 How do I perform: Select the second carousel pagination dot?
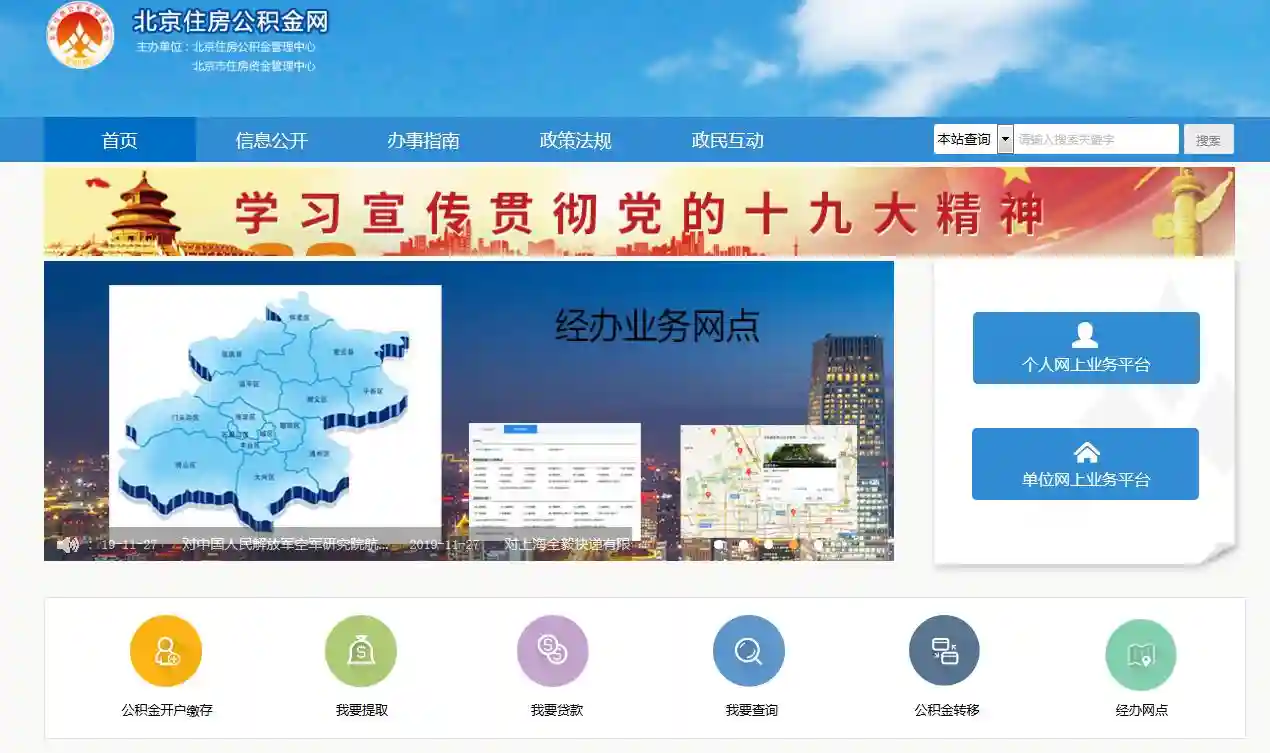tap(746, 546)
